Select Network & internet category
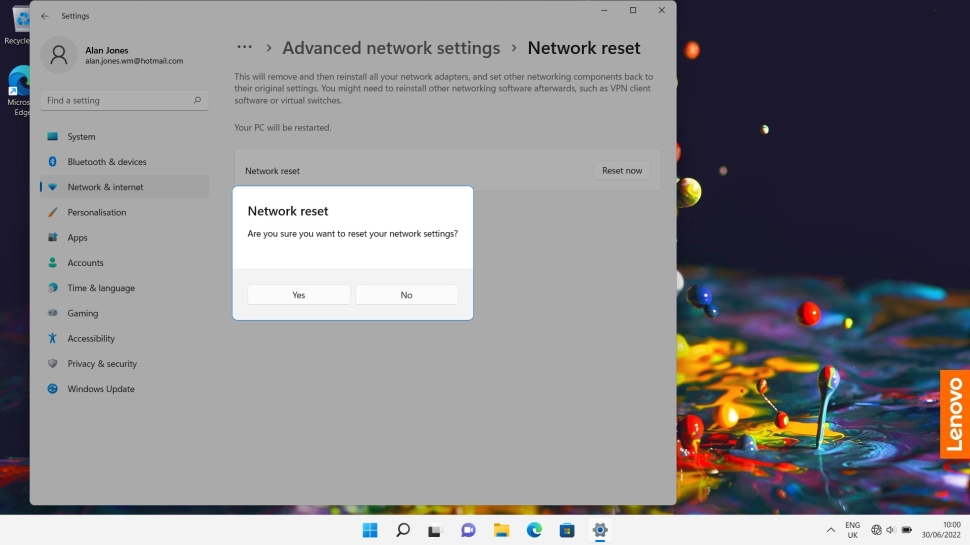 [x=124, y=187]
